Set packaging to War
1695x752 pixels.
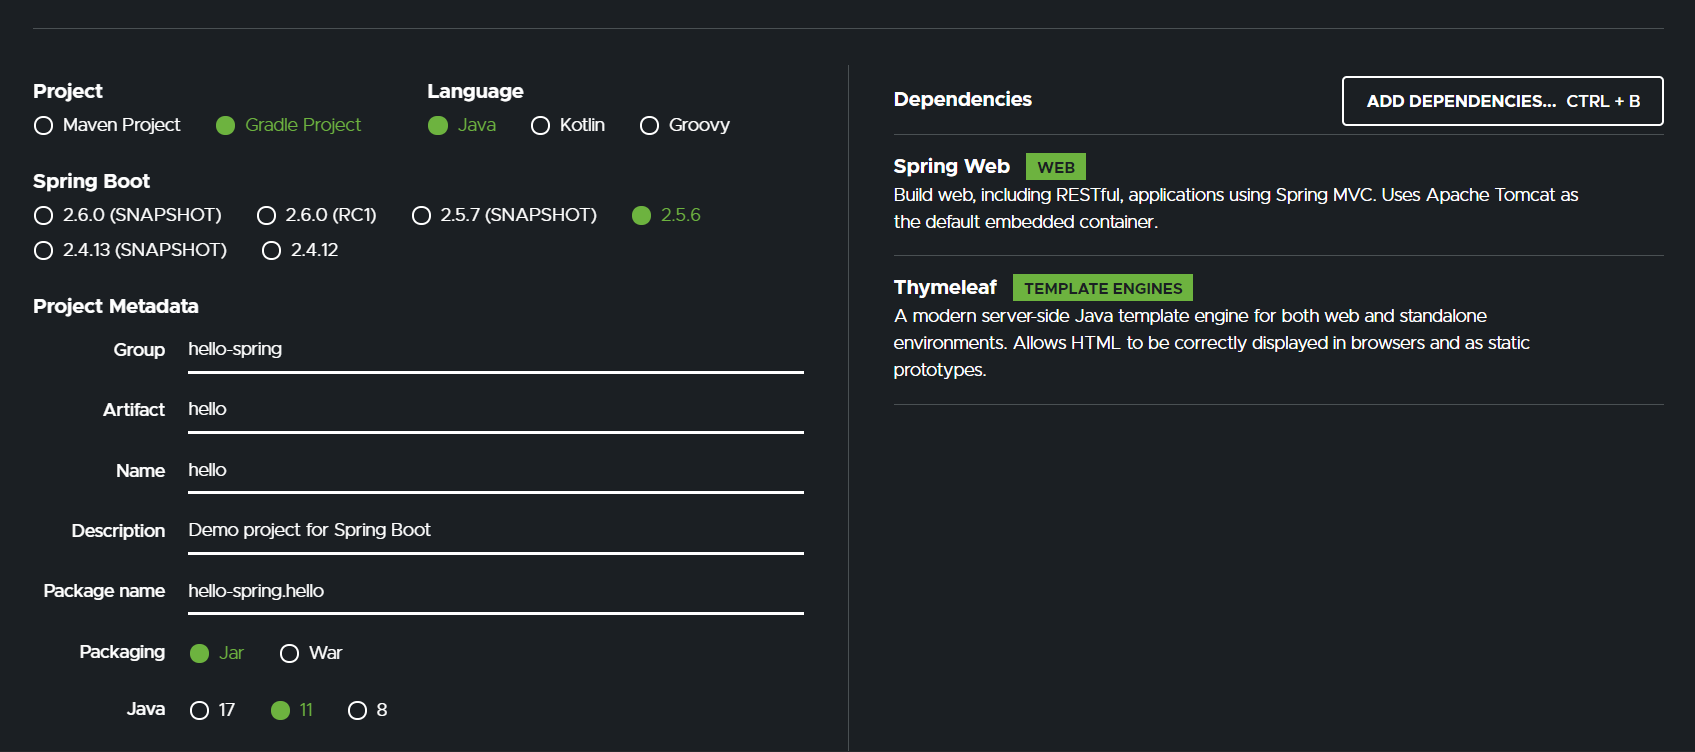point(311,653)
